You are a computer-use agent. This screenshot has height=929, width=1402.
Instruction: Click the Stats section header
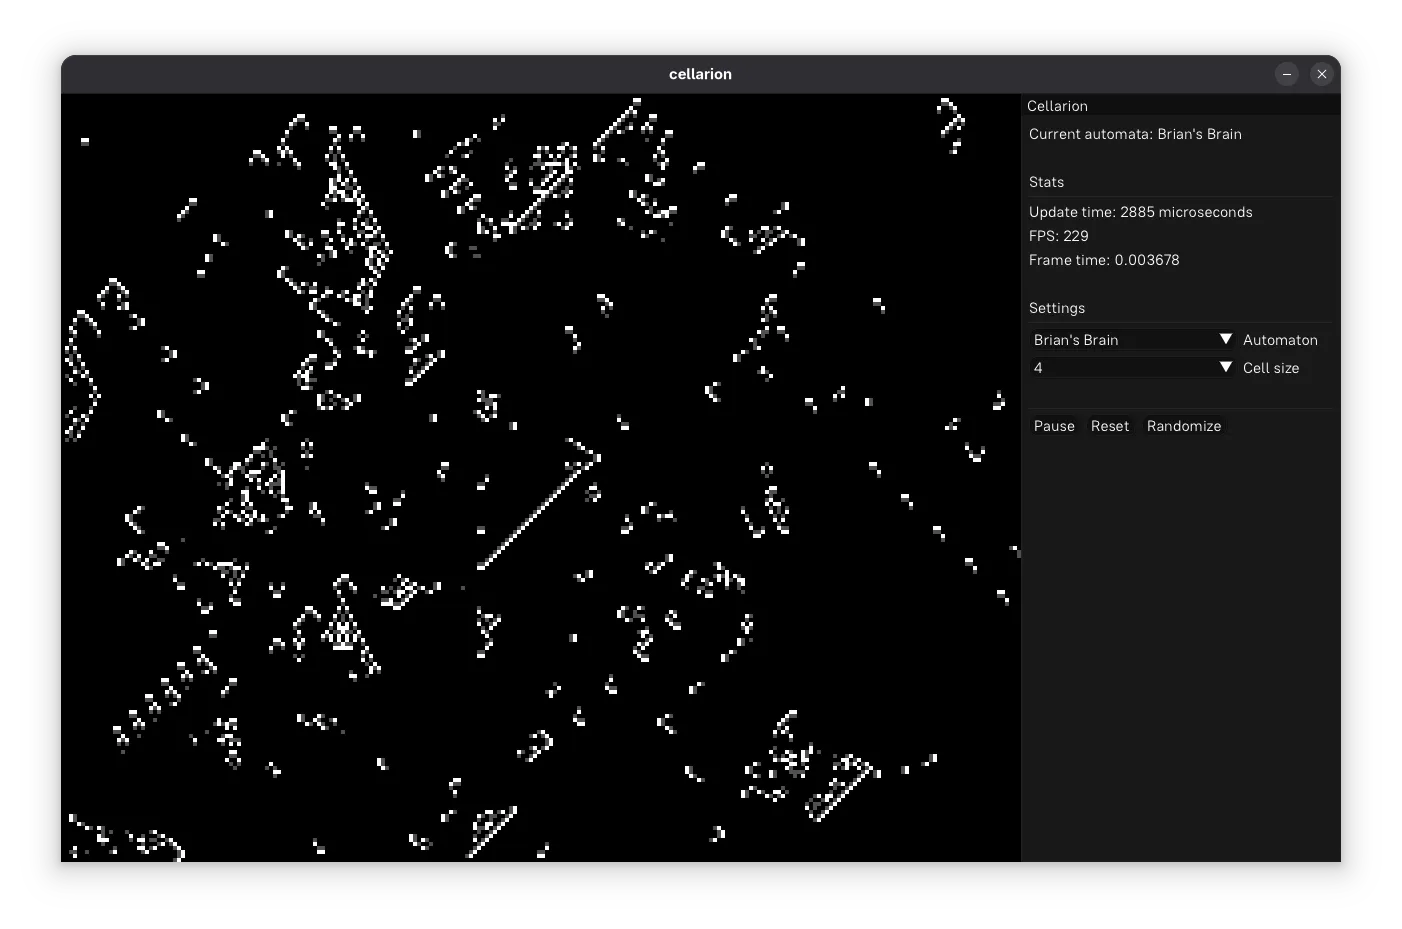coord(1046,182)
